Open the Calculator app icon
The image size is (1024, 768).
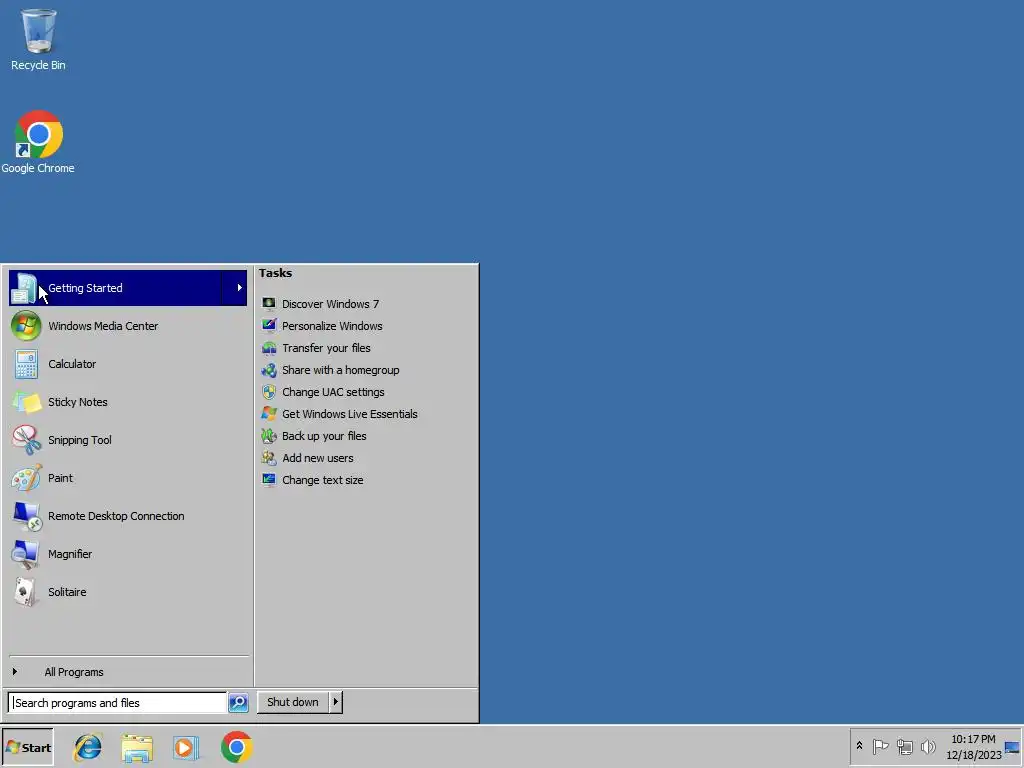click(x=26, y=364)
